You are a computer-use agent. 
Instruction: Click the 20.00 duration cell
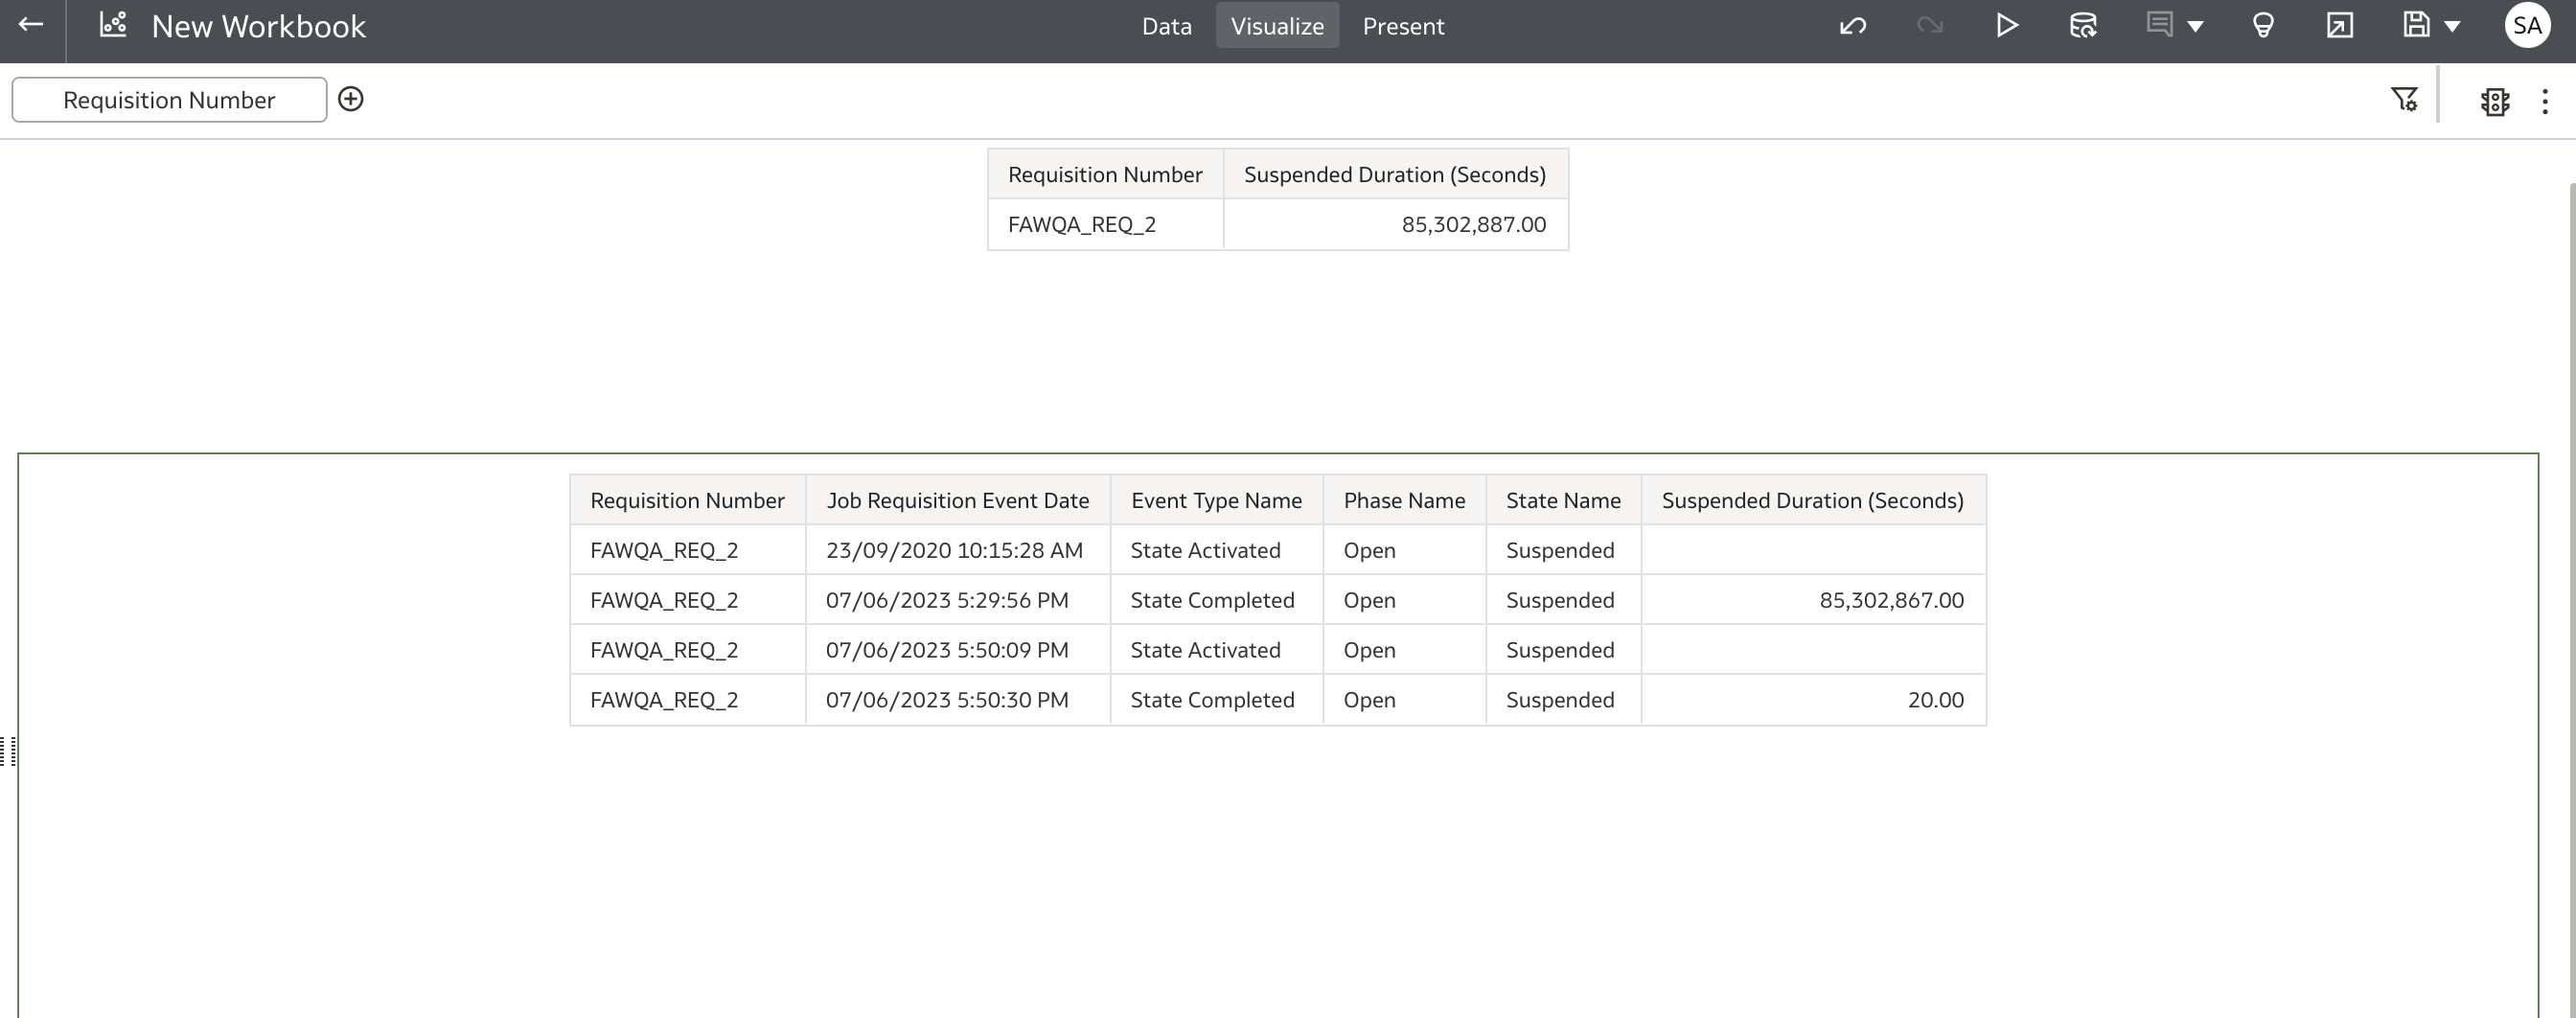pyautogui.click(x=1812, y=700)
